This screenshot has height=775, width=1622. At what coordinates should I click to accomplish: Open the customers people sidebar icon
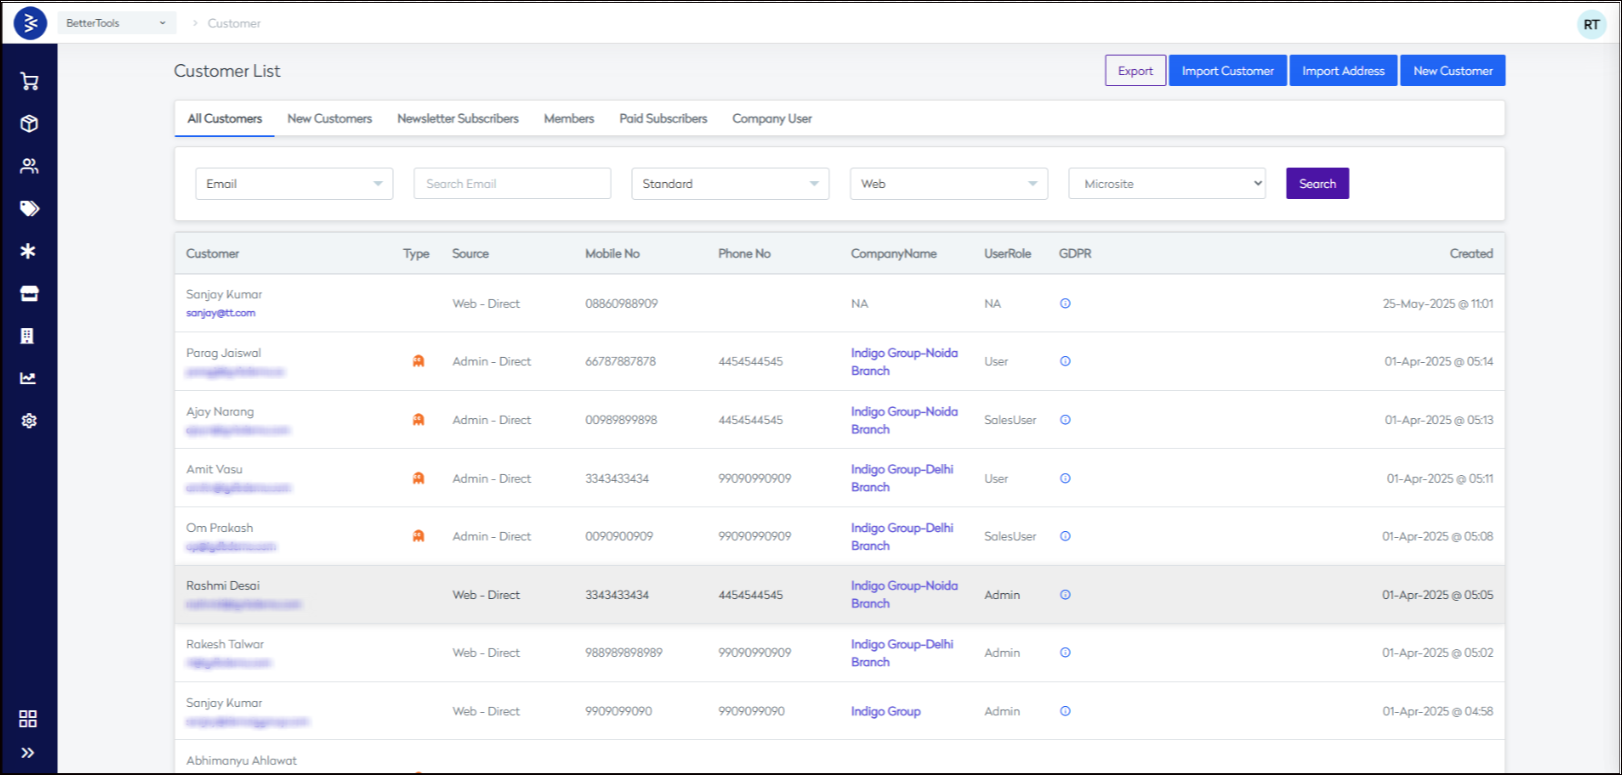[x=29, y=166]
